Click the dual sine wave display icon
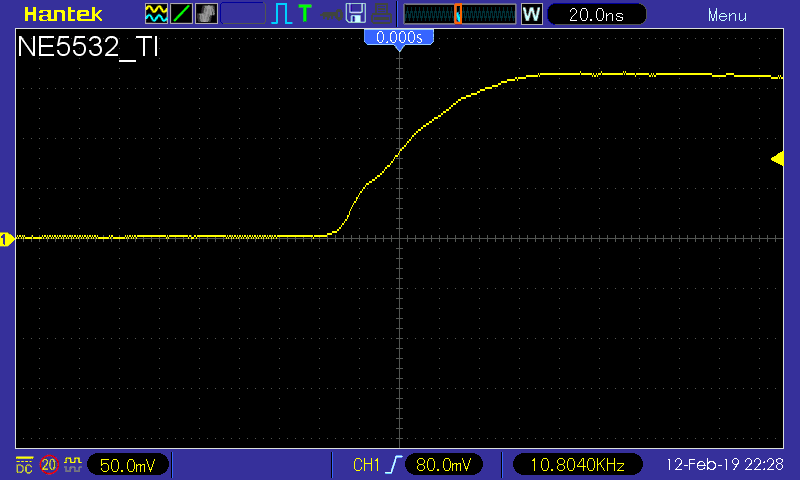Viewport: 800px width, 480px height. click(x=156, y=14)
